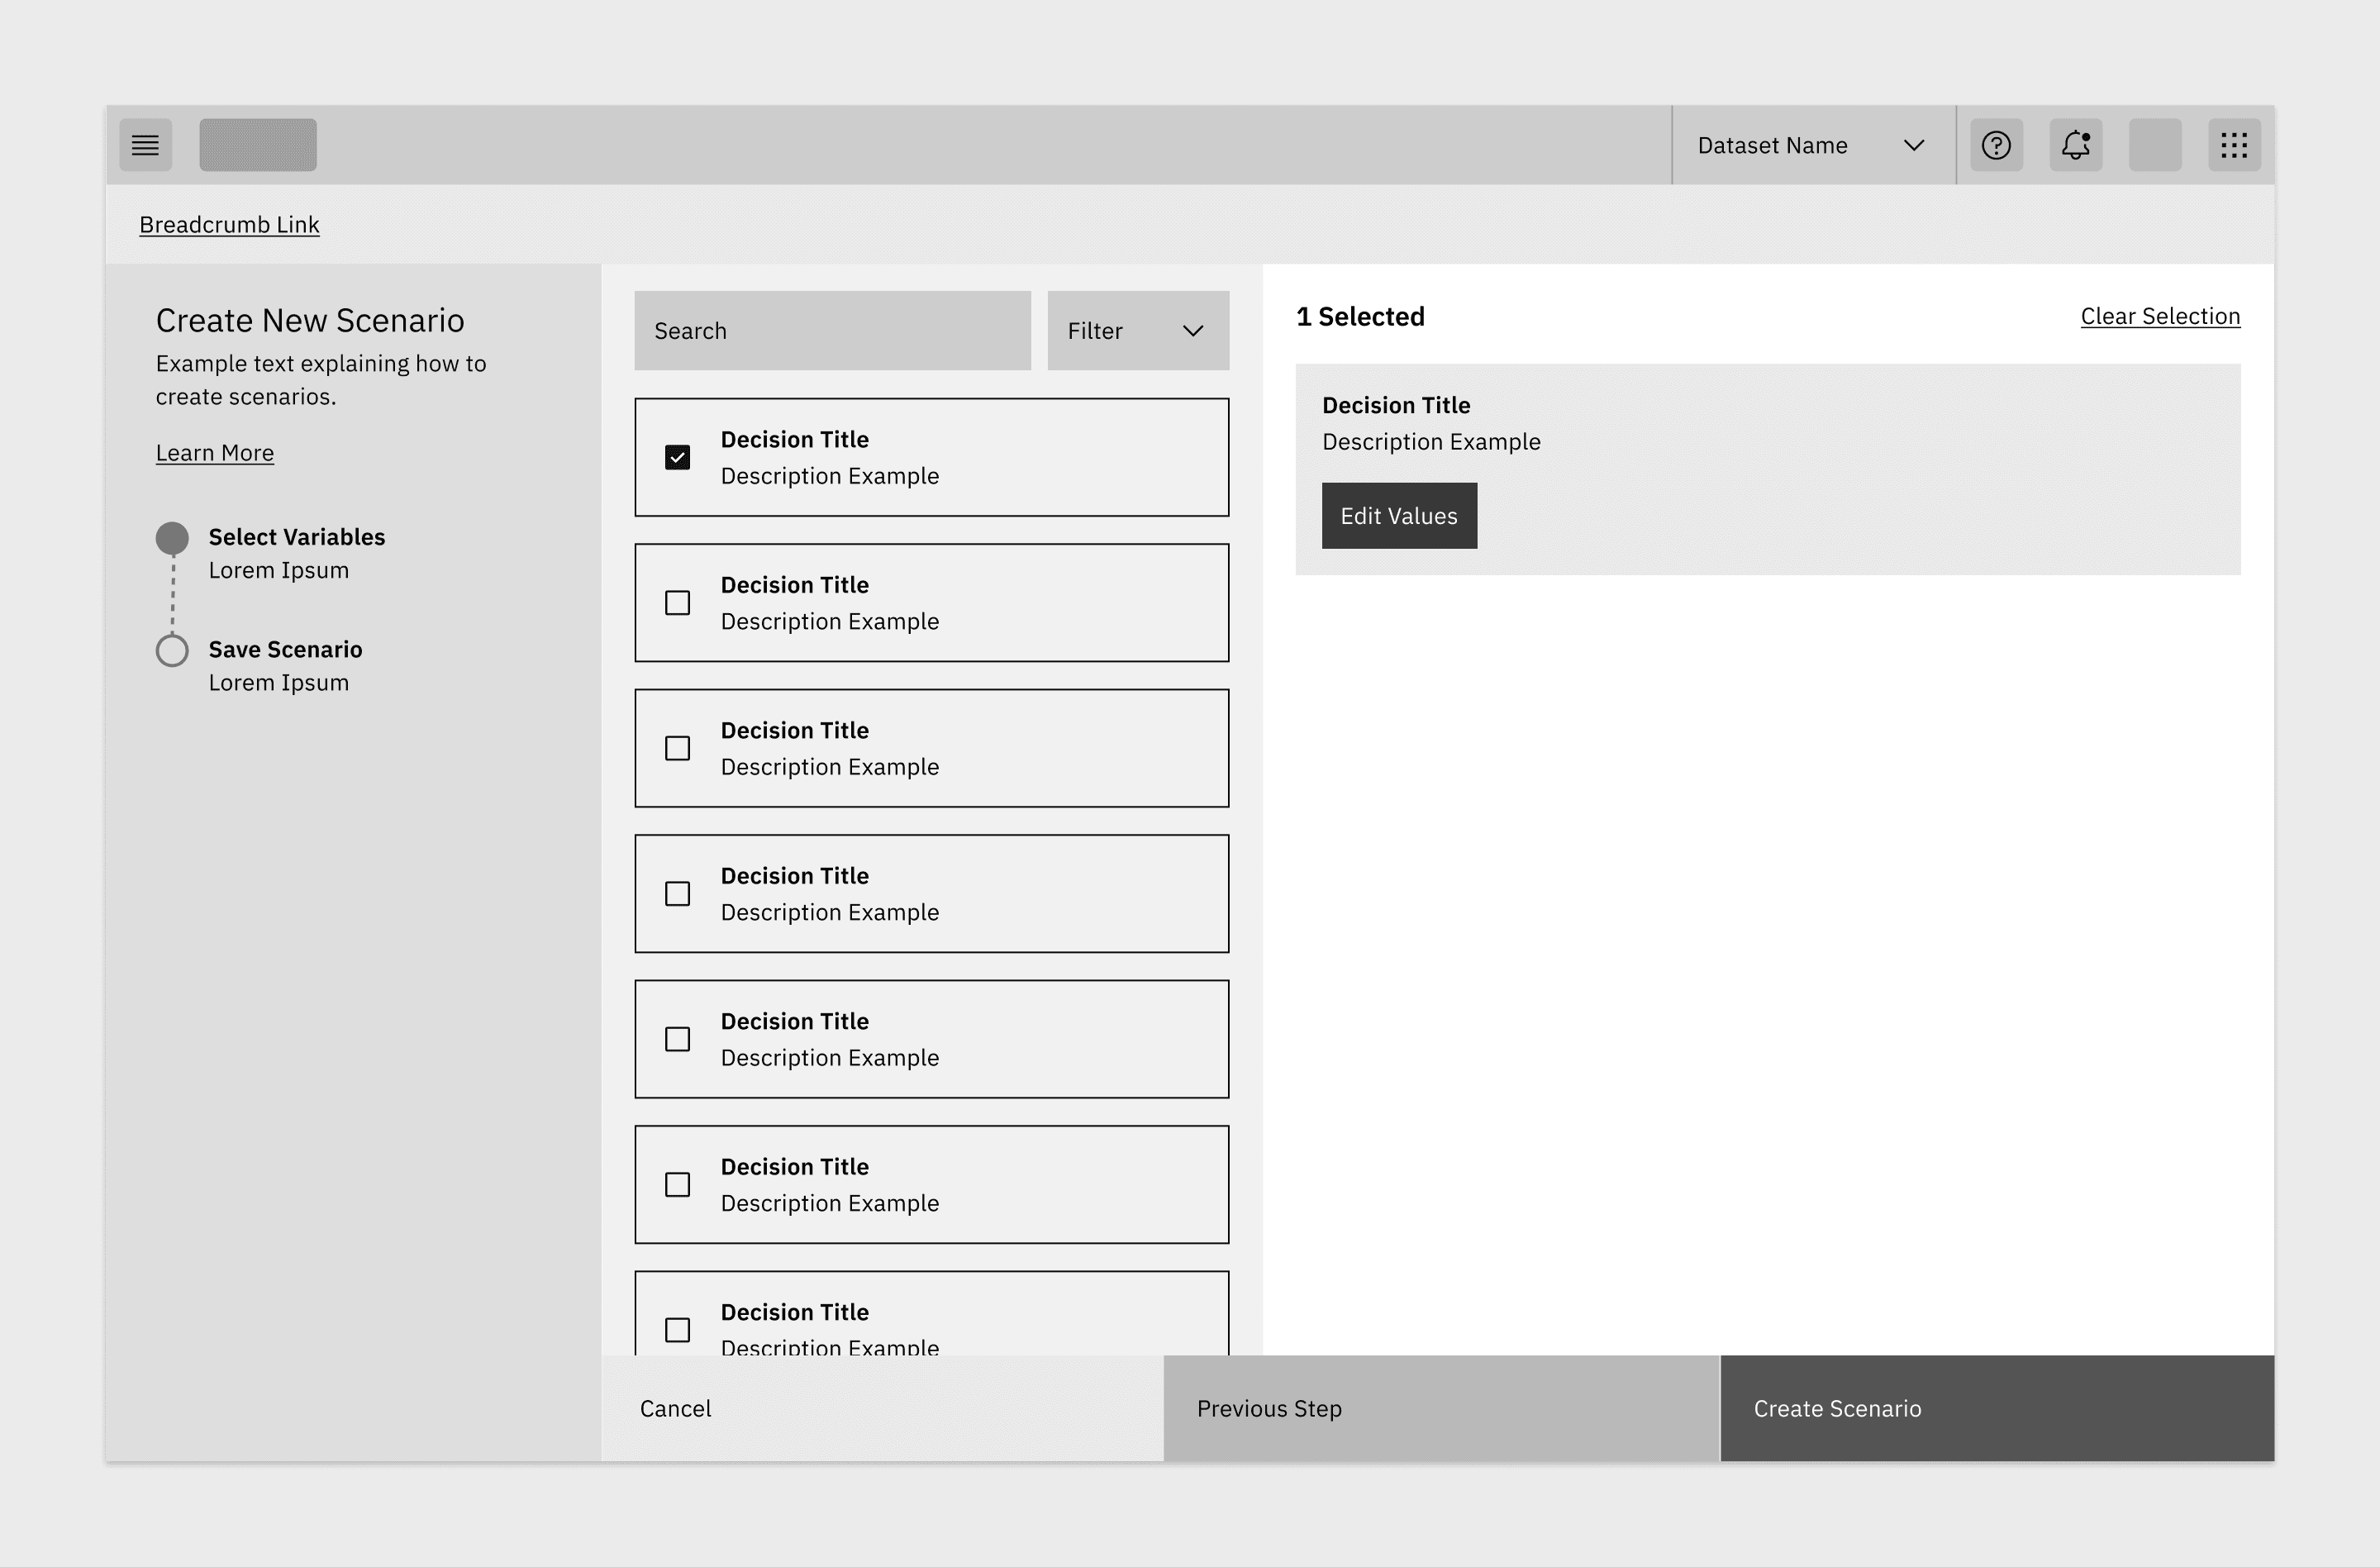This screenshot has width=2380, height=1567.
Task: Check the fourth Decision Title checkbox
Action: [x=677, y=894]
